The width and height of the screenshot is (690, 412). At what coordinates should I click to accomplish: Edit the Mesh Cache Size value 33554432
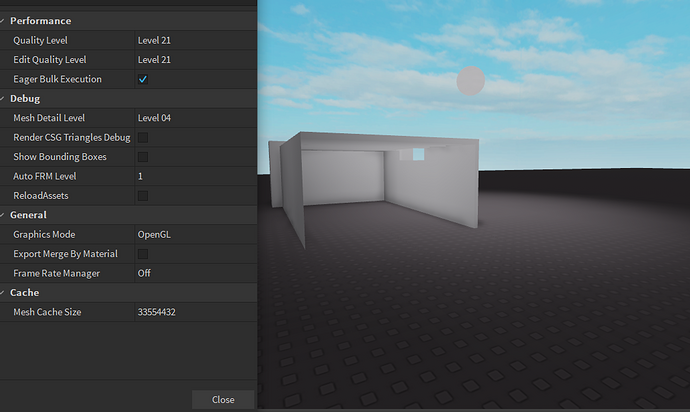tap(196, 312)
